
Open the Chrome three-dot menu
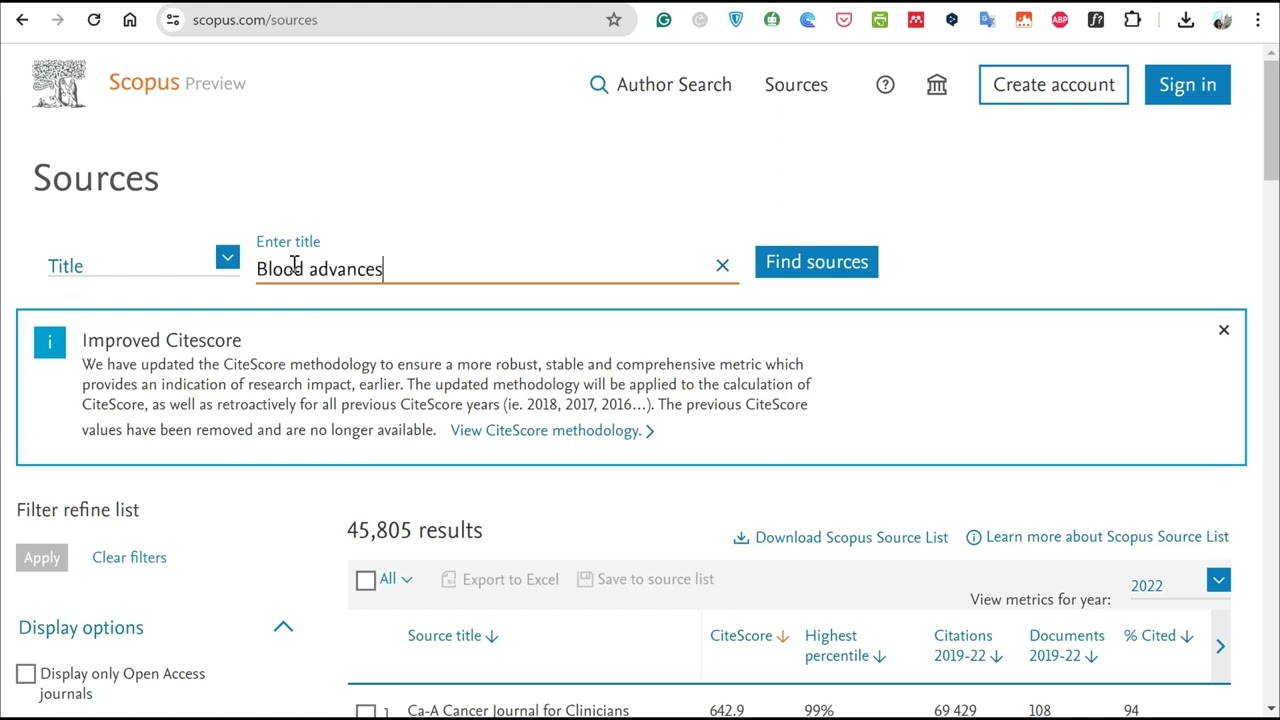tap(1258, 20)
